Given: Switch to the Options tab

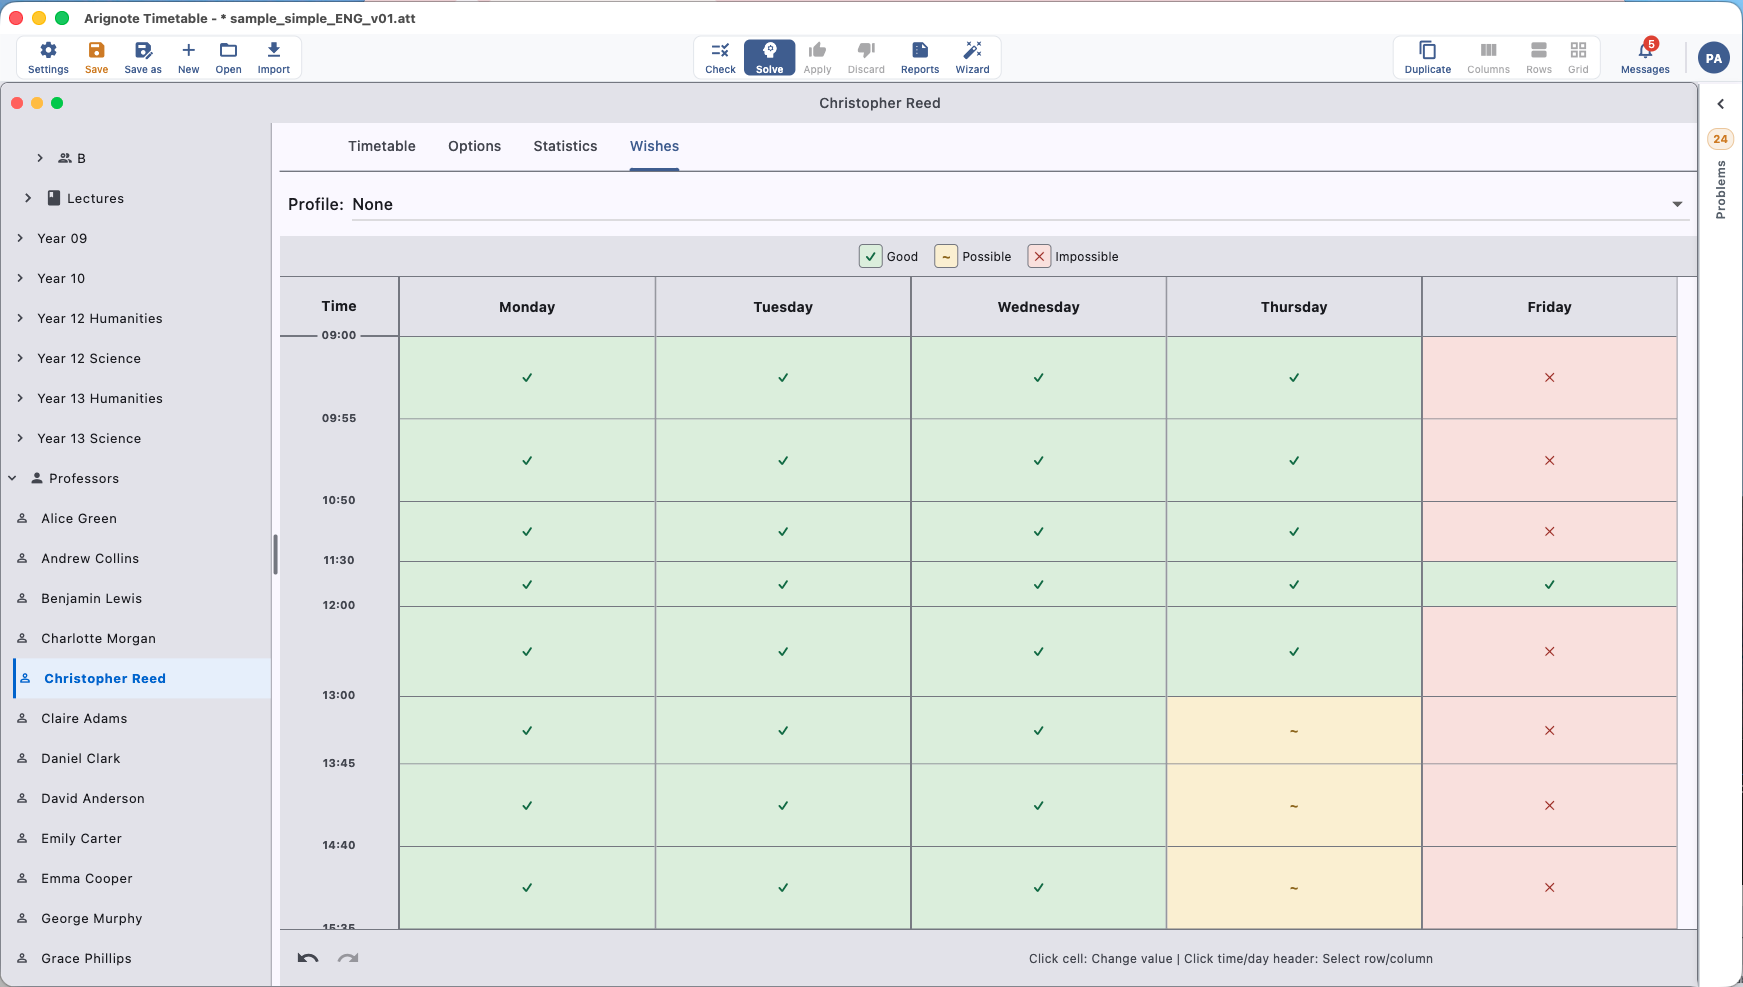Looking at the screenshot, I should [x=474, y=146].
